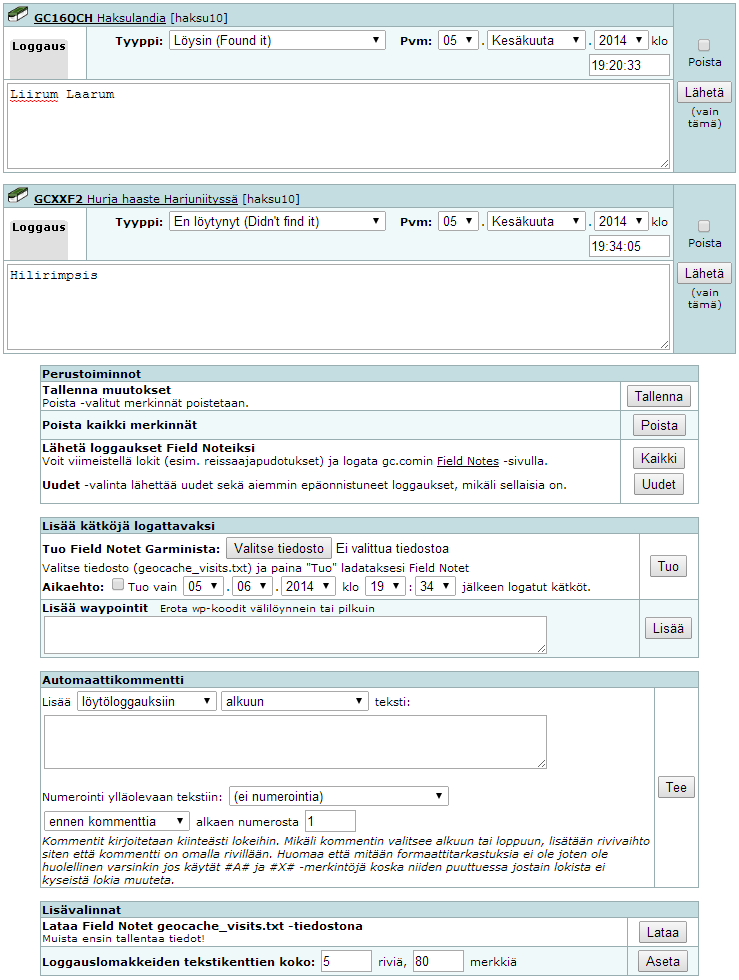Click the Automaattikommentti text area
The height and width of the screenshot is (980, 739).
pos(295,742)
